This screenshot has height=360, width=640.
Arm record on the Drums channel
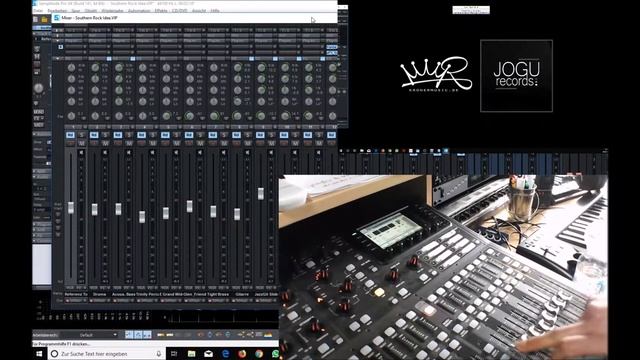point(94,143)
